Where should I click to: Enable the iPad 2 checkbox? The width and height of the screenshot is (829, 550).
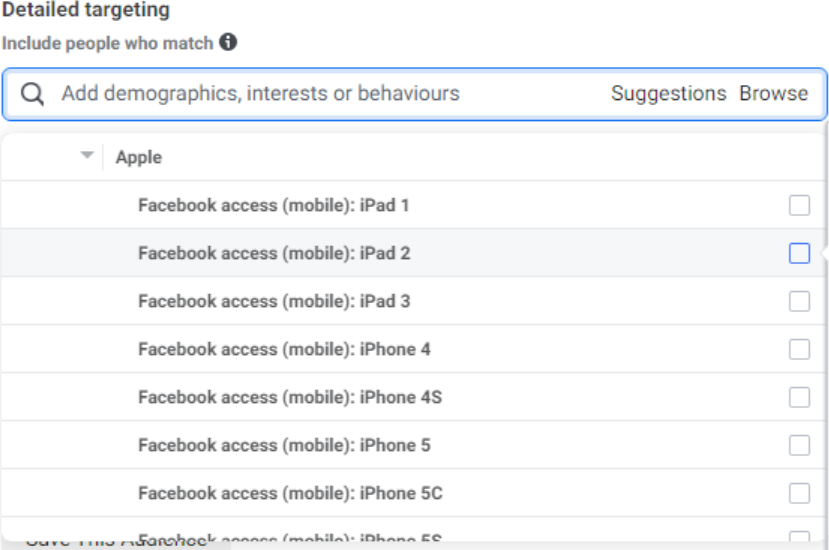[x=799, y=253]
